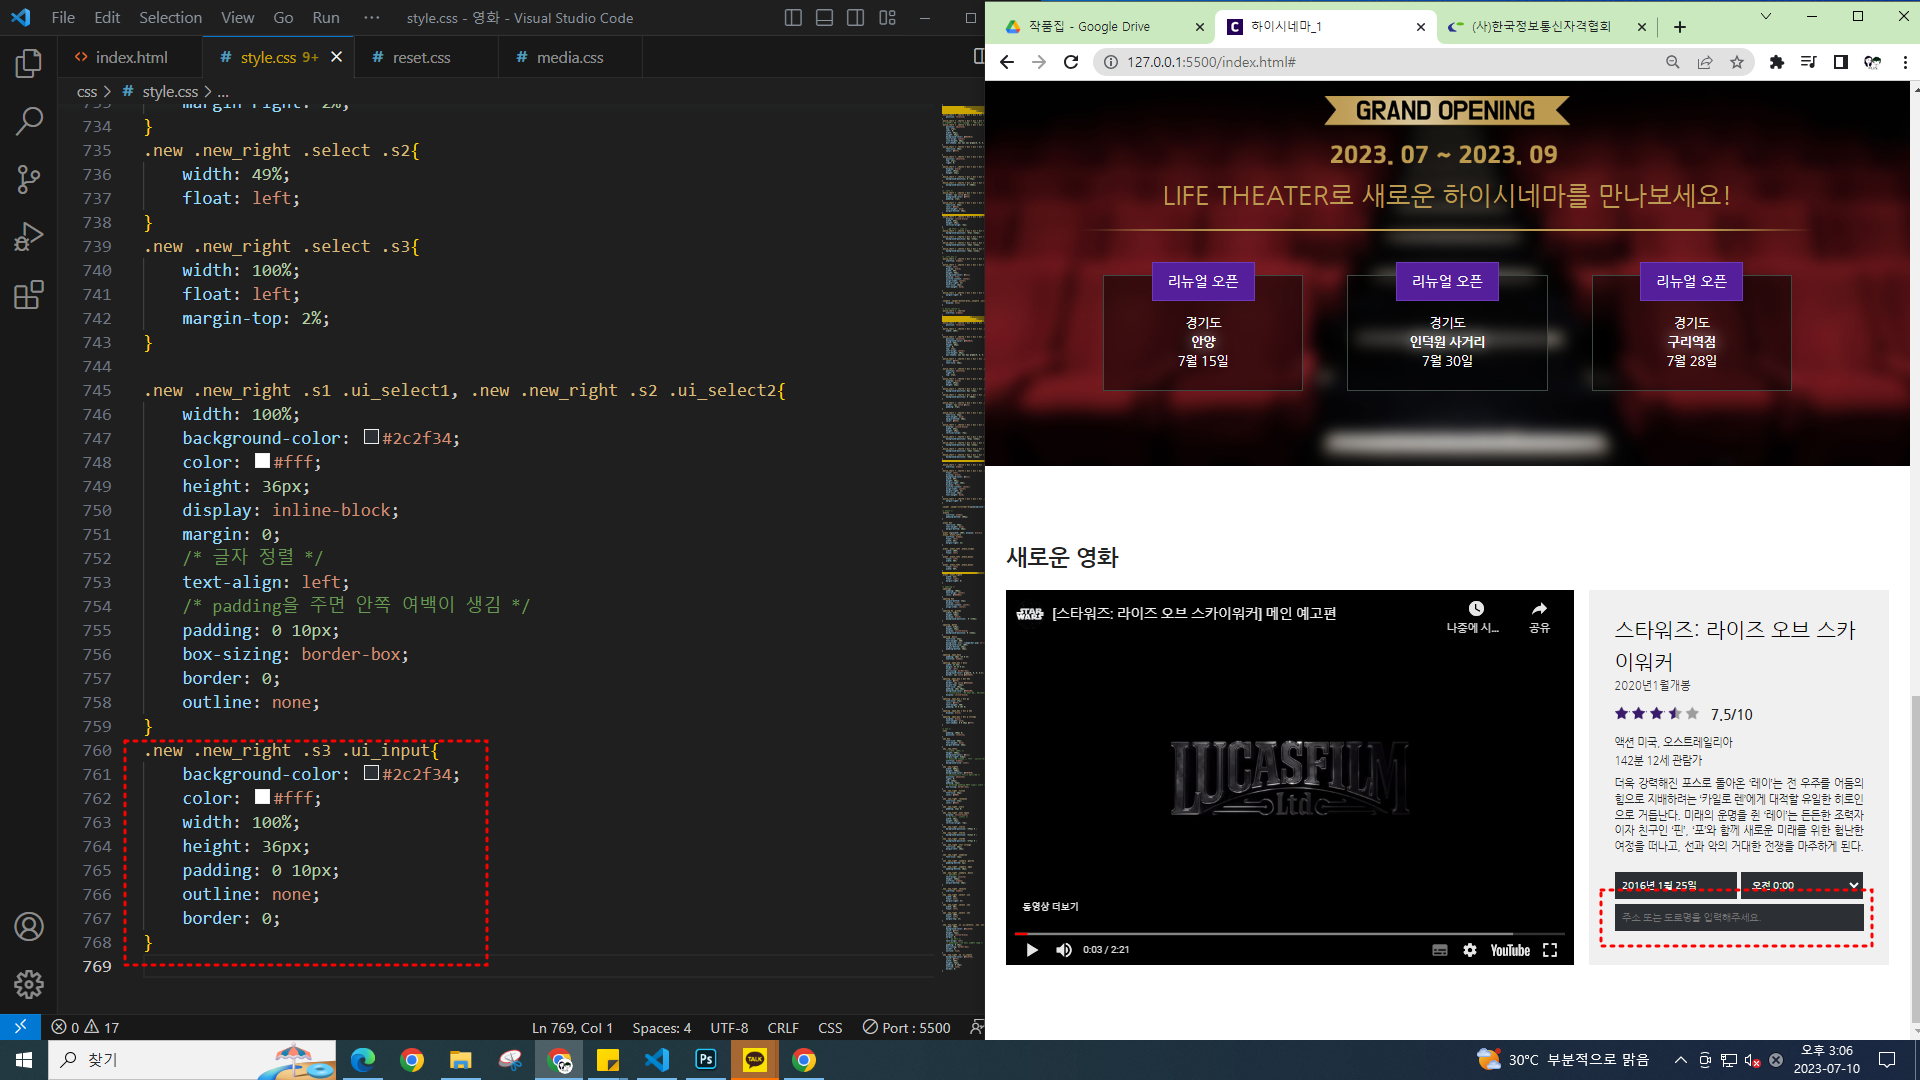Open the Manage gear settings icon
The image size is (1920, 1080).
pos(29,984)
